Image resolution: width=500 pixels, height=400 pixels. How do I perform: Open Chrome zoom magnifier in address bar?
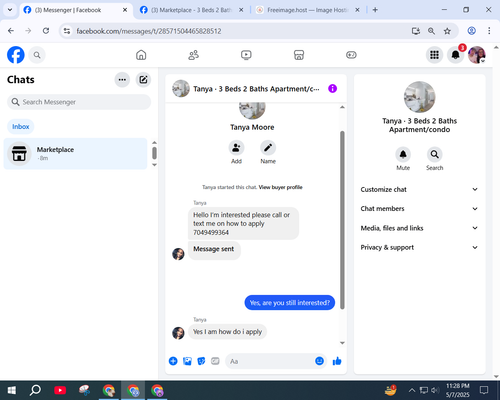tap(431, 31)
